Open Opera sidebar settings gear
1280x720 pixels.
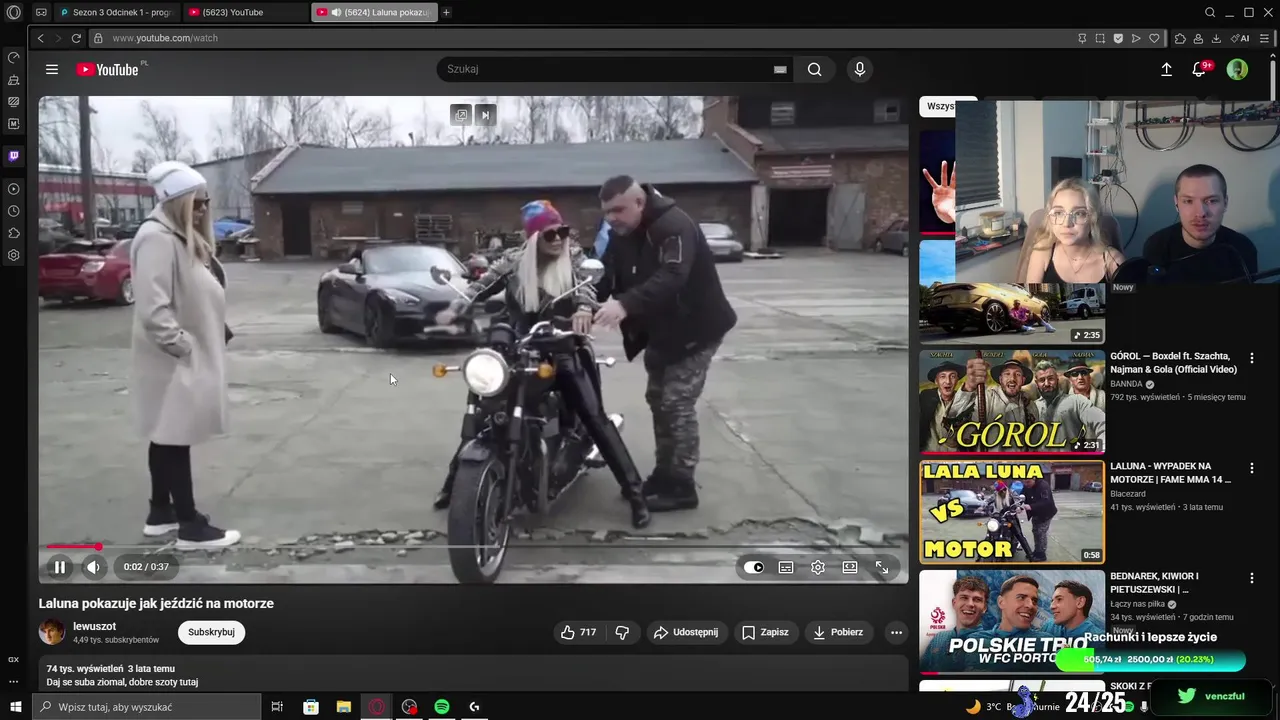point(13,255)
